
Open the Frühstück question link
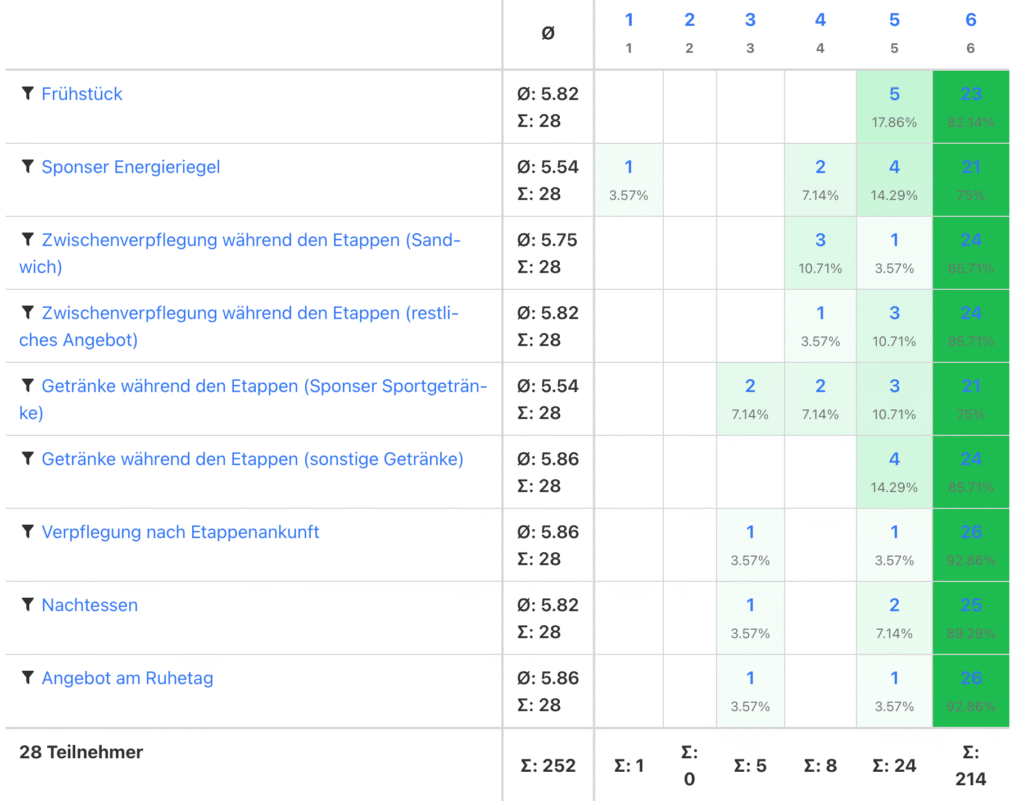pos(82,94)
